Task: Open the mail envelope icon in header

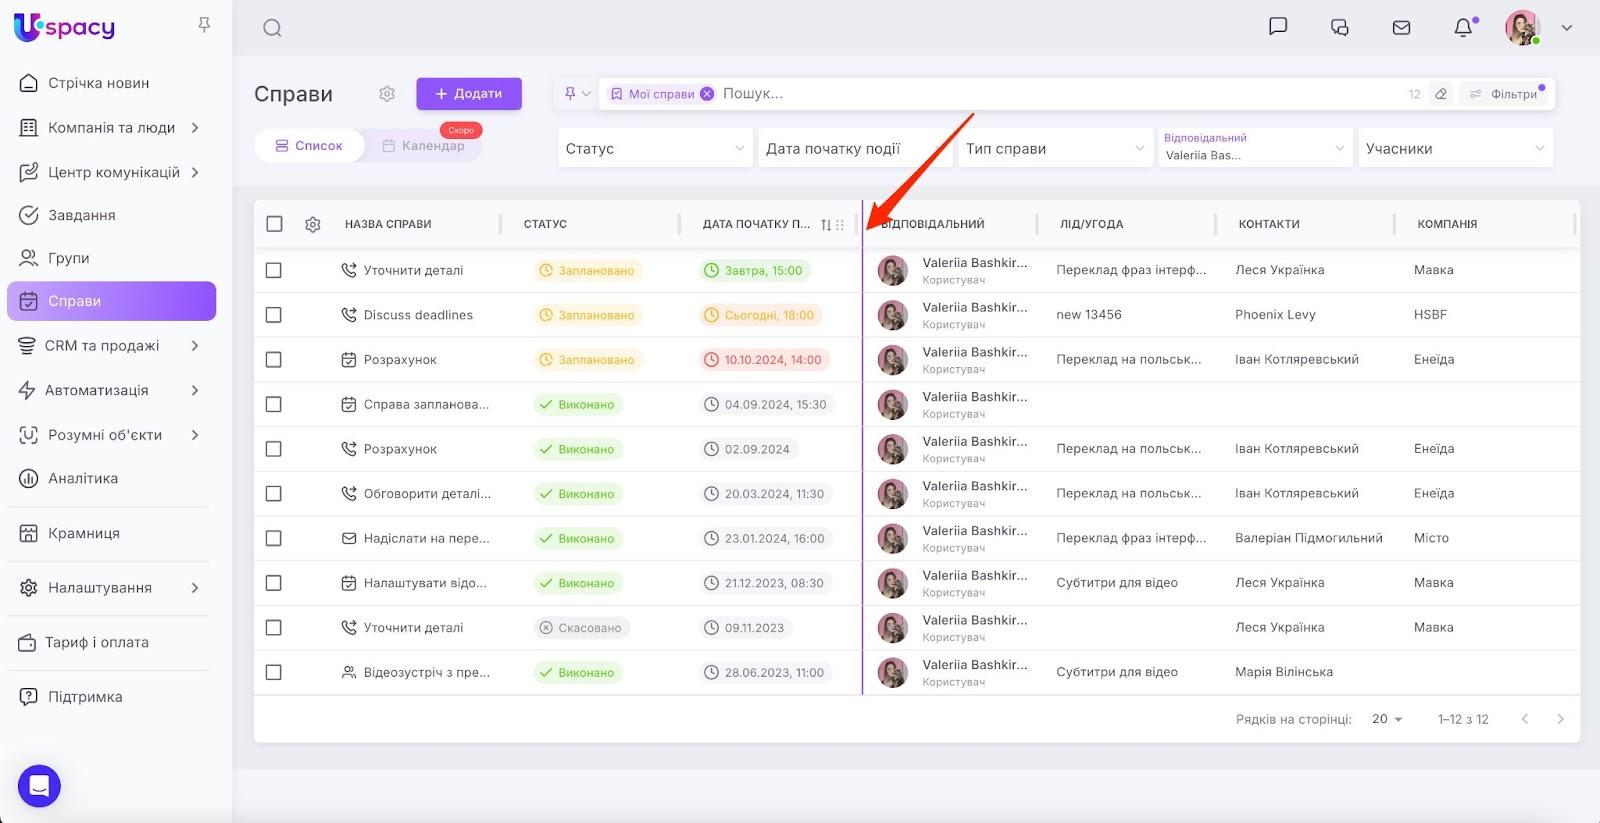Action: click(x=1402, y=28)
